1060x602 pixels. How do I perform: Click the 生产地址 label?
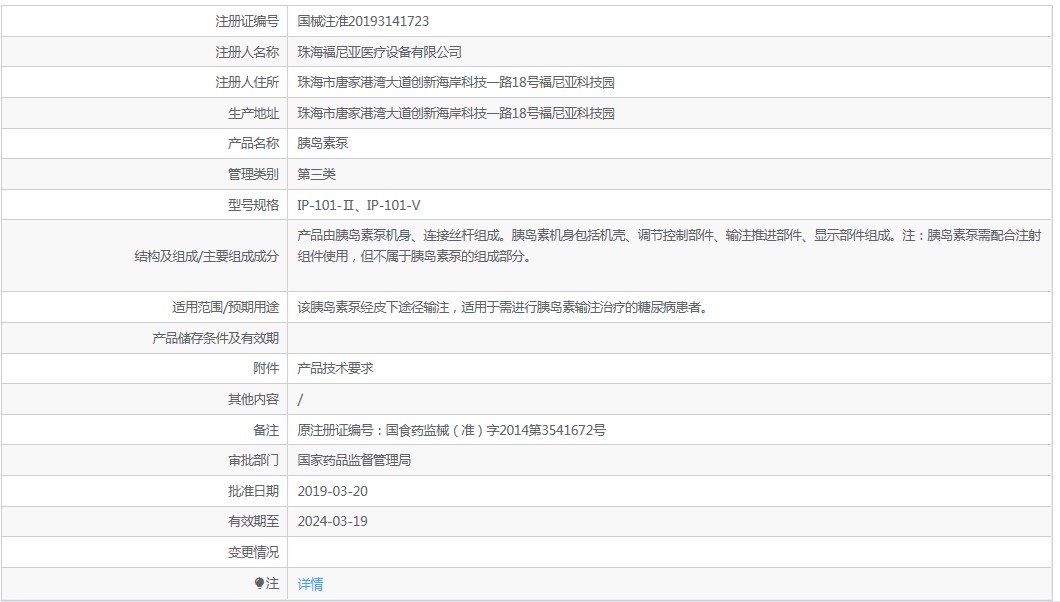(253, 114)
